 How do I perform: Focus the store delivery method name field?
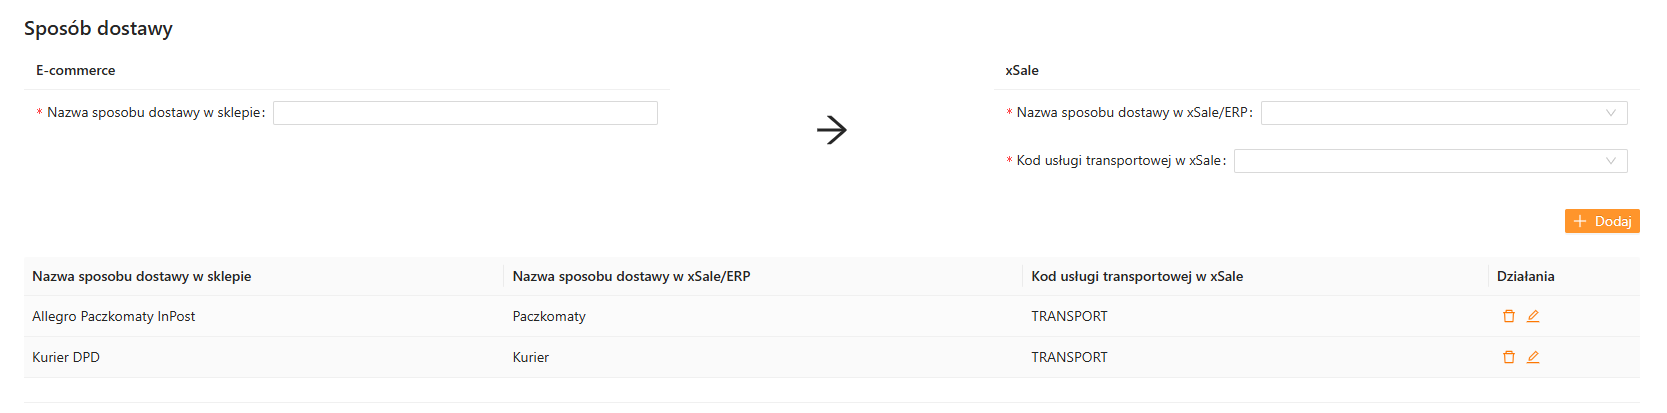click(x=465, y=113)
